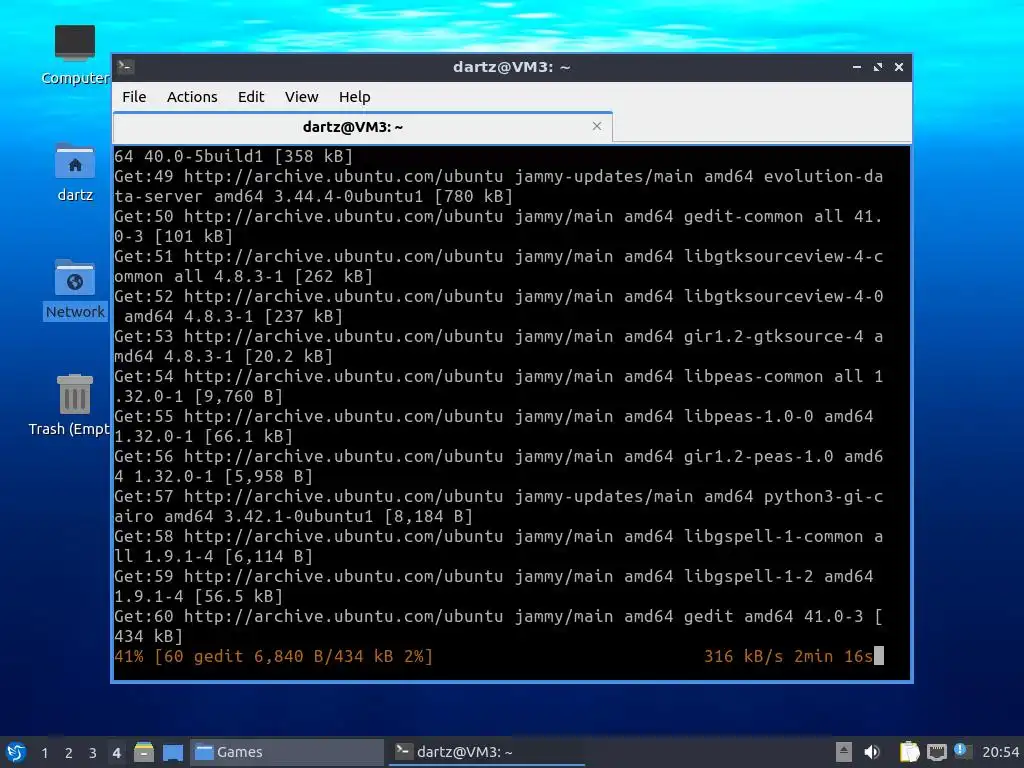Click the show desktop taskbar icon

click(x=173, y=752)
